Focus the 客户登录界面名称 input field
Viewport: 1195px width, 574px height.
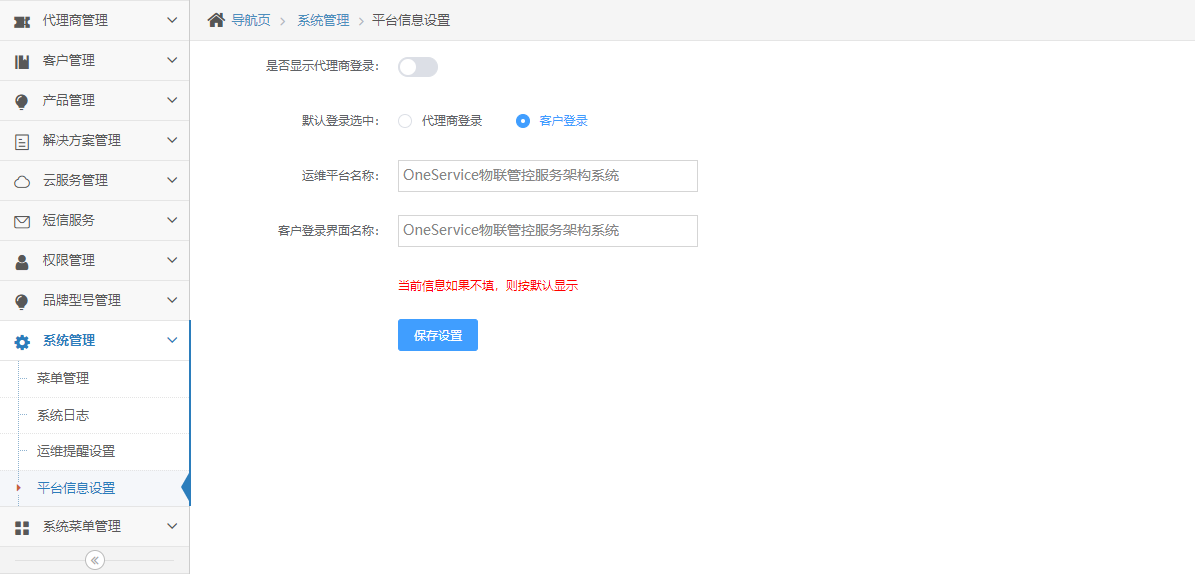point(547,231)
